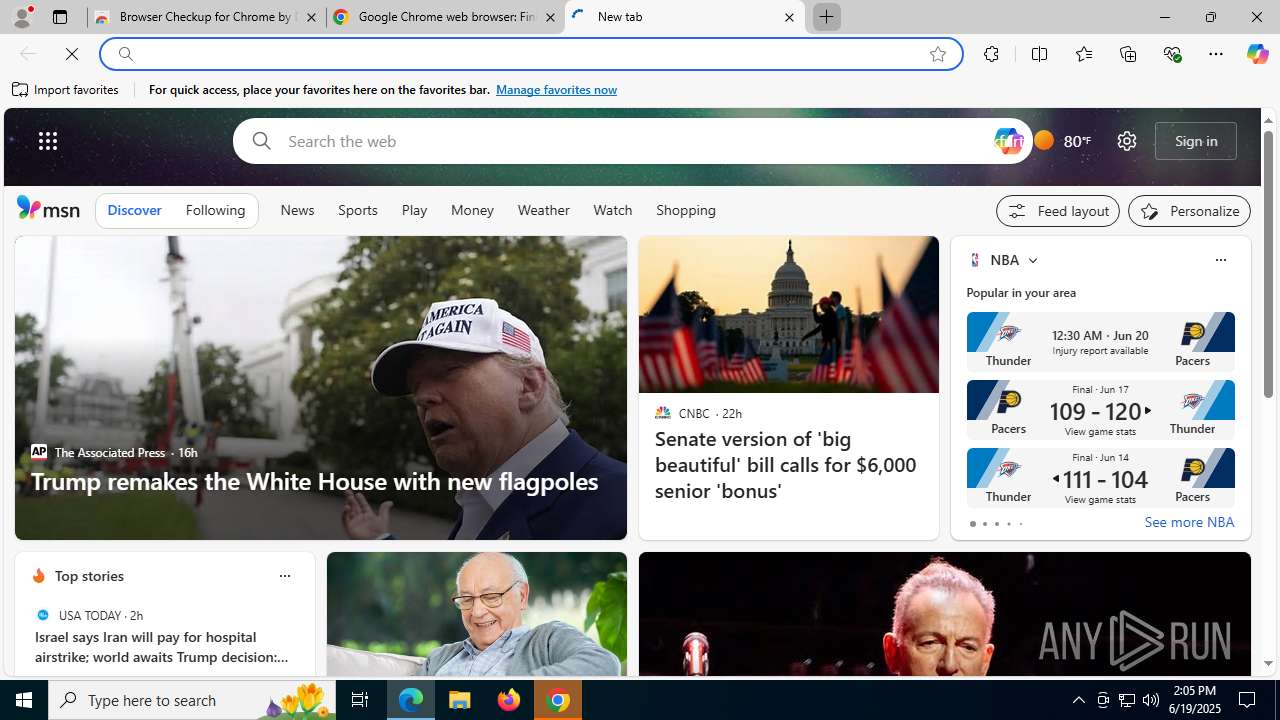
Task: Open Extensions icon in toolbar
Action: click(x=991, y=54)
